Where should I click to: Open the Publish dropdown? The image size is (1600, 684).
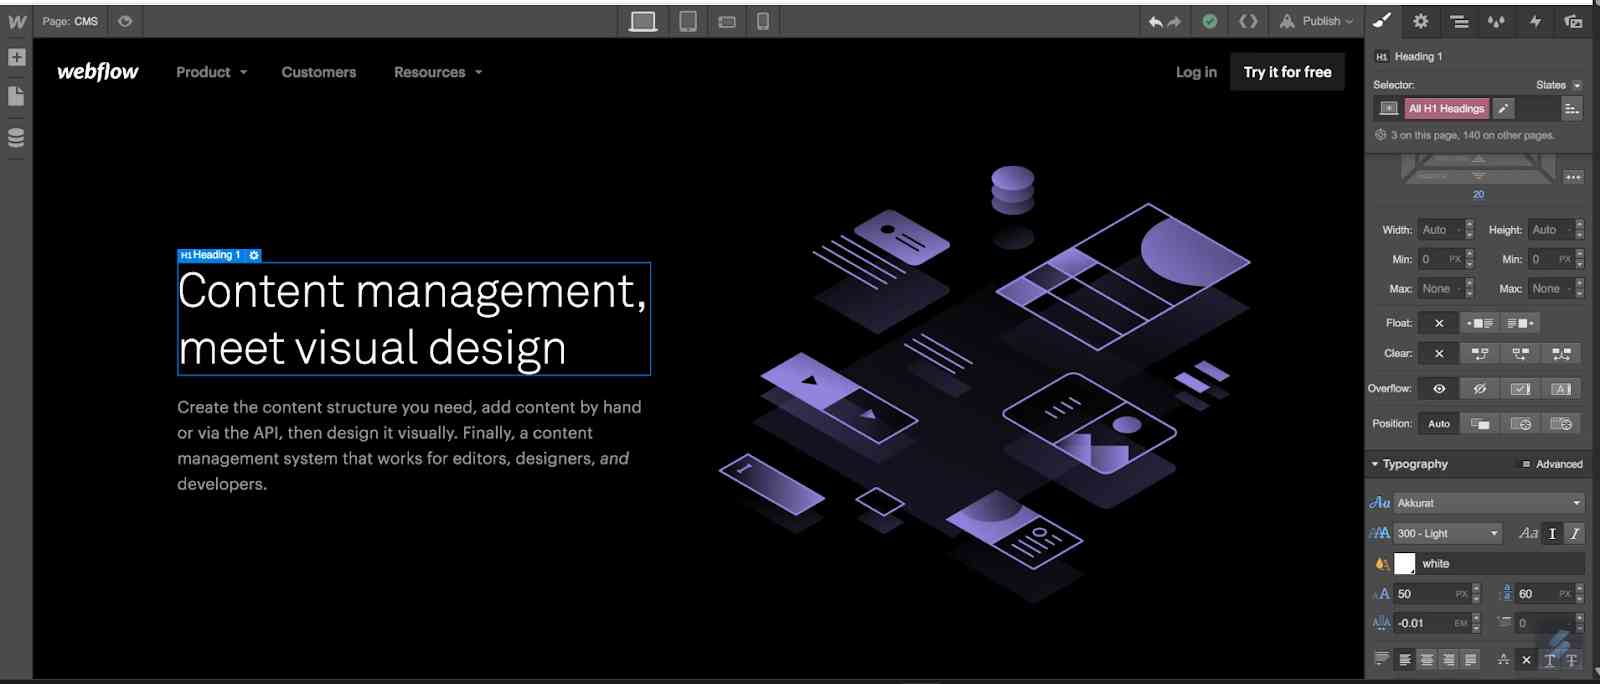coord(1317,21)
